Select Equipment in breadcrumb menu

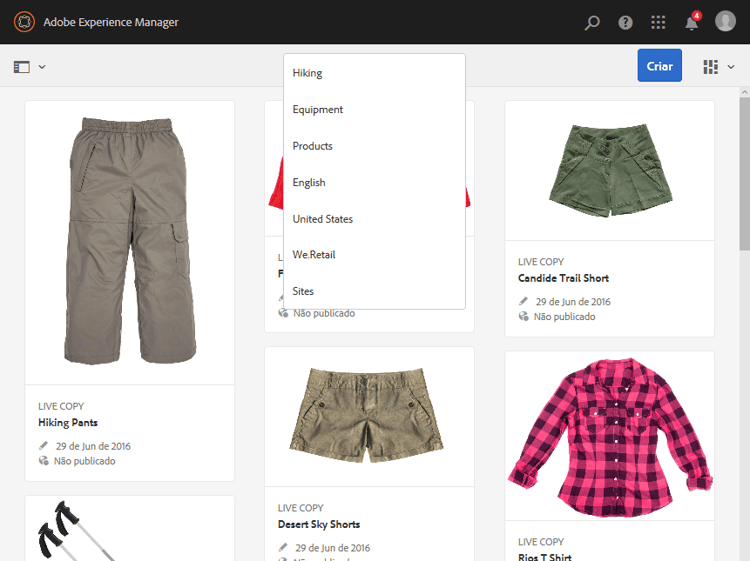pos(374,110)
